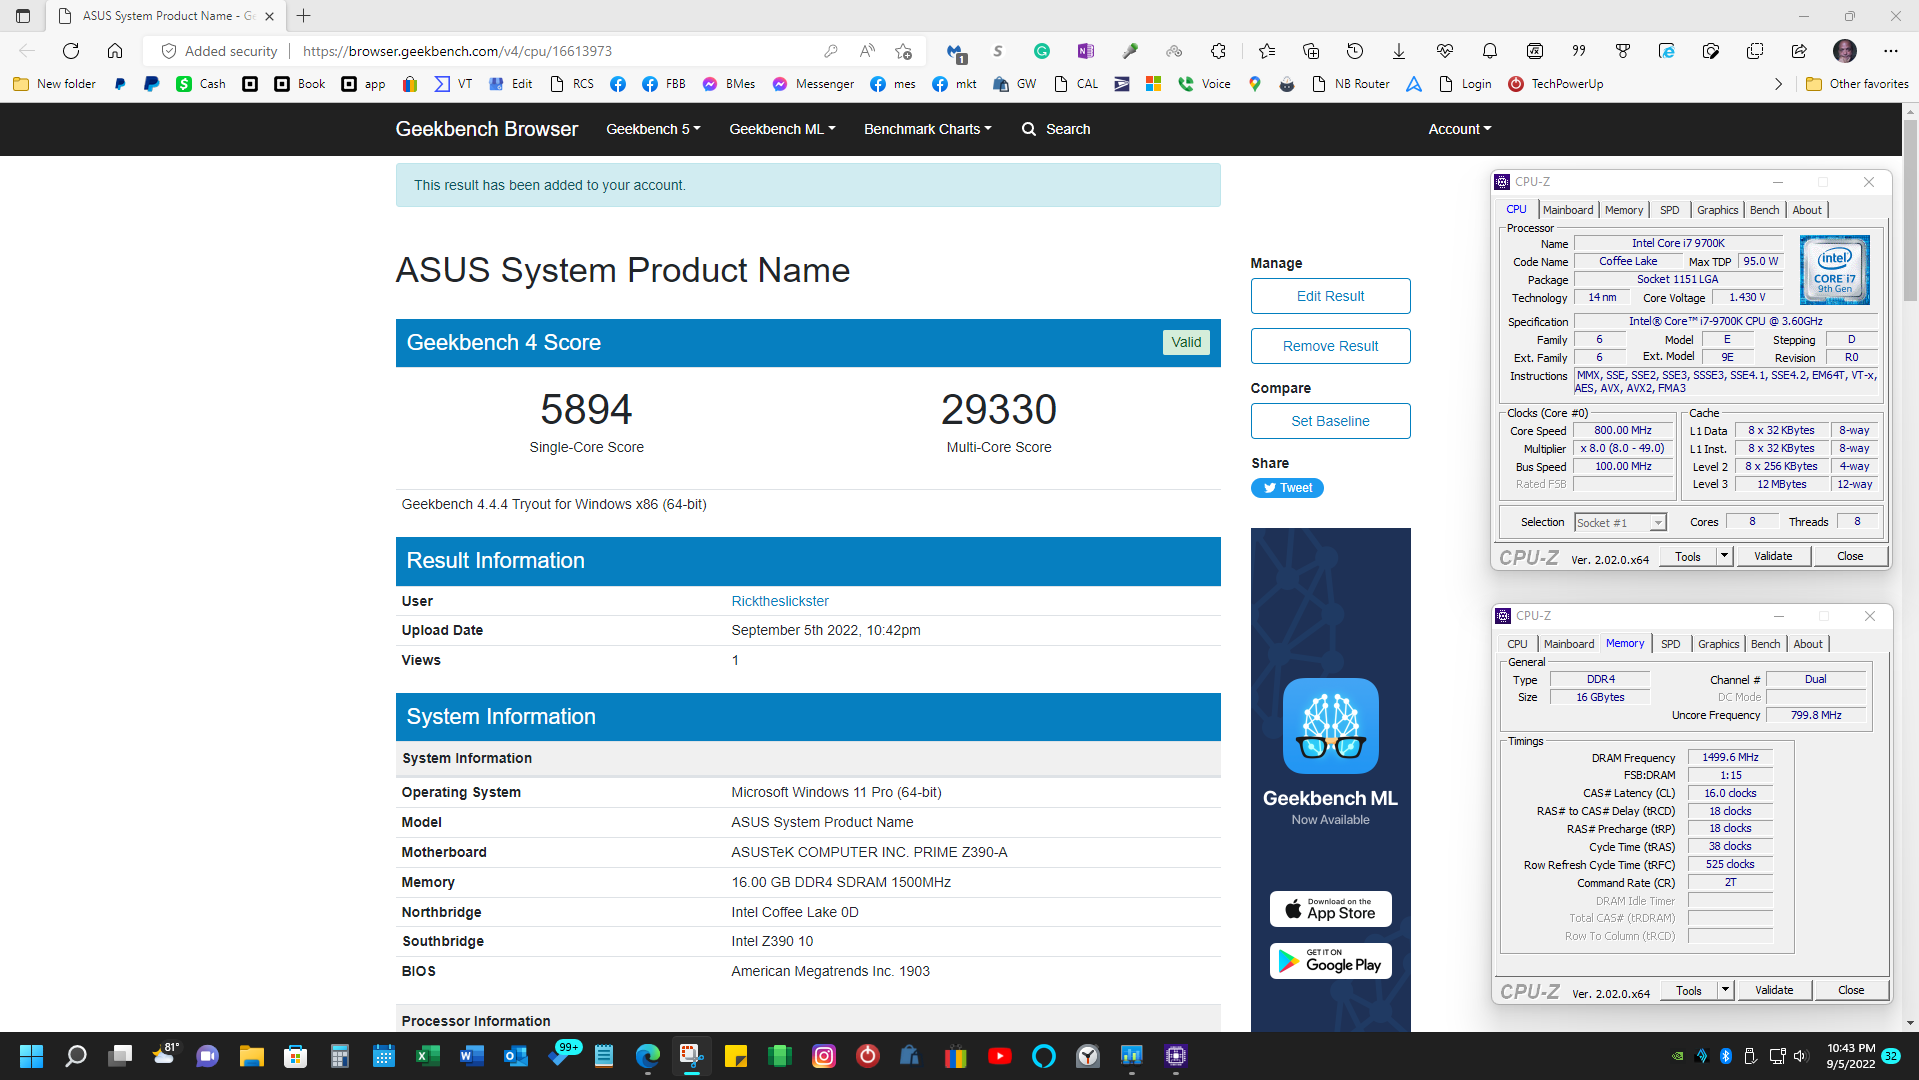Click Validate in lower CPU-Z window

click(1774, 991)
